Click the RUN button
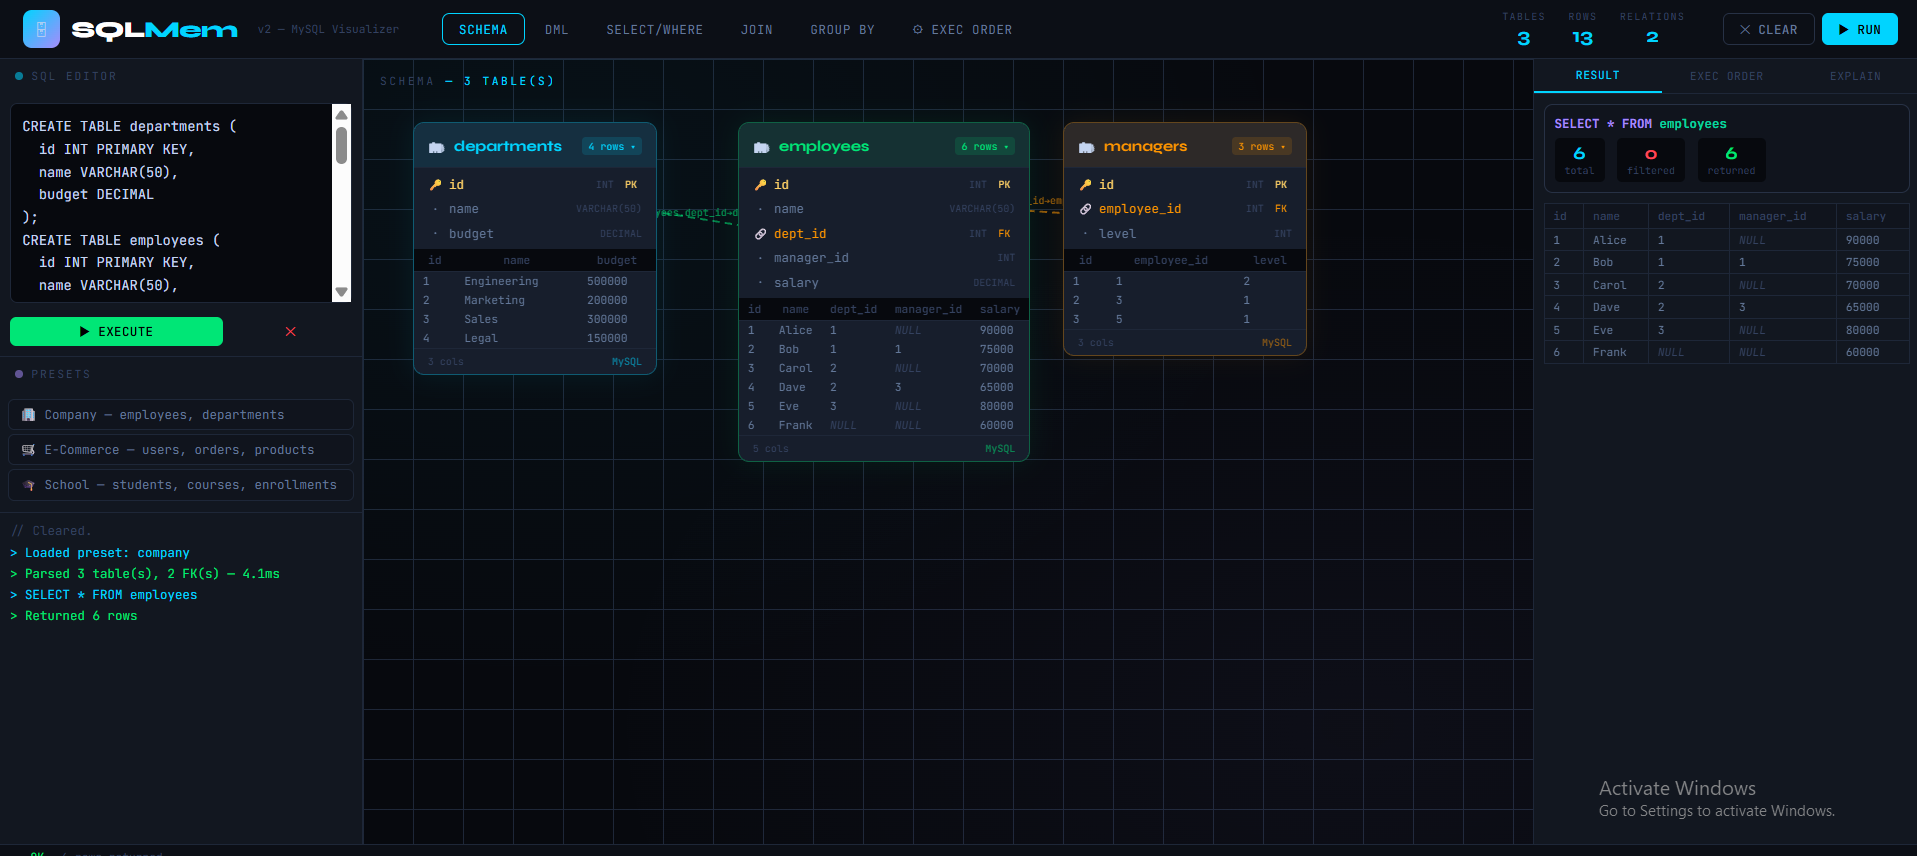This screenshot has height=856, width=1917. 1859,30
